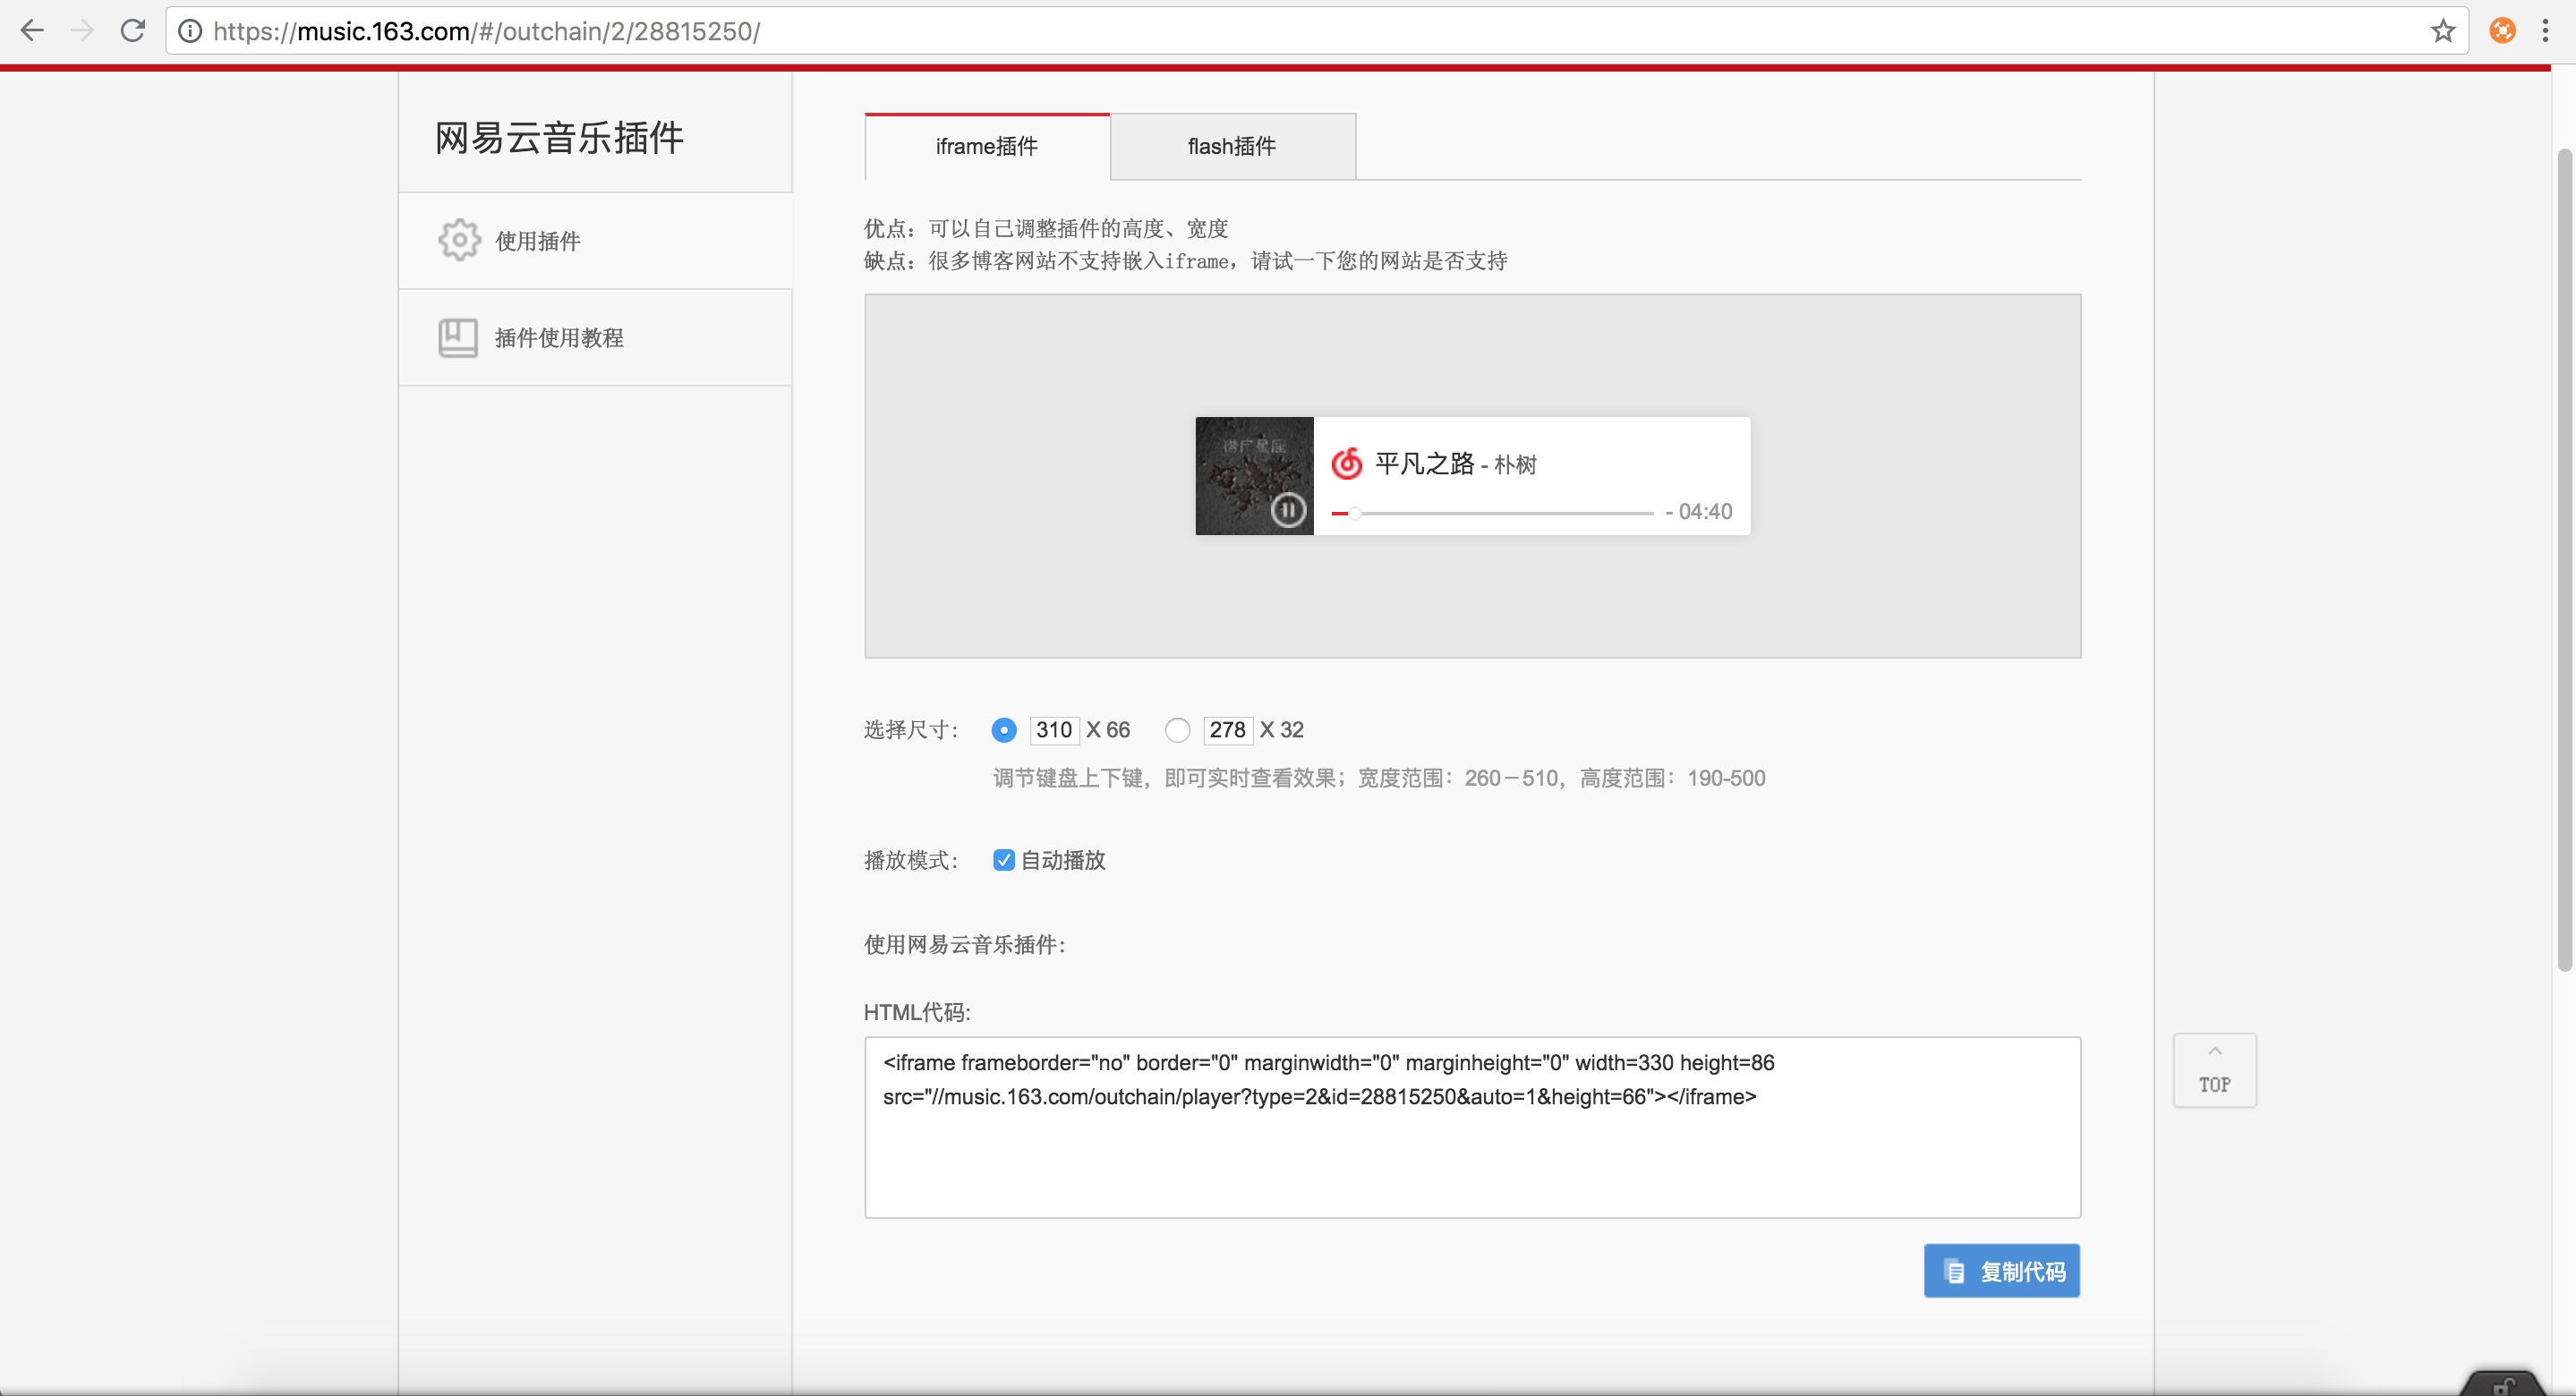This screenshot has height=1396, width=2576.
Task: Click the 网易云音乐插件 heading
Action: click(559, 138)
